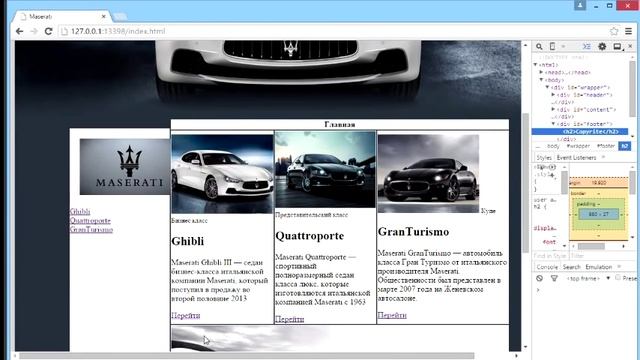This screenshot has height=360, width=640.
Task: Collapse the html node in DOM tree
Action: [536, 64]
